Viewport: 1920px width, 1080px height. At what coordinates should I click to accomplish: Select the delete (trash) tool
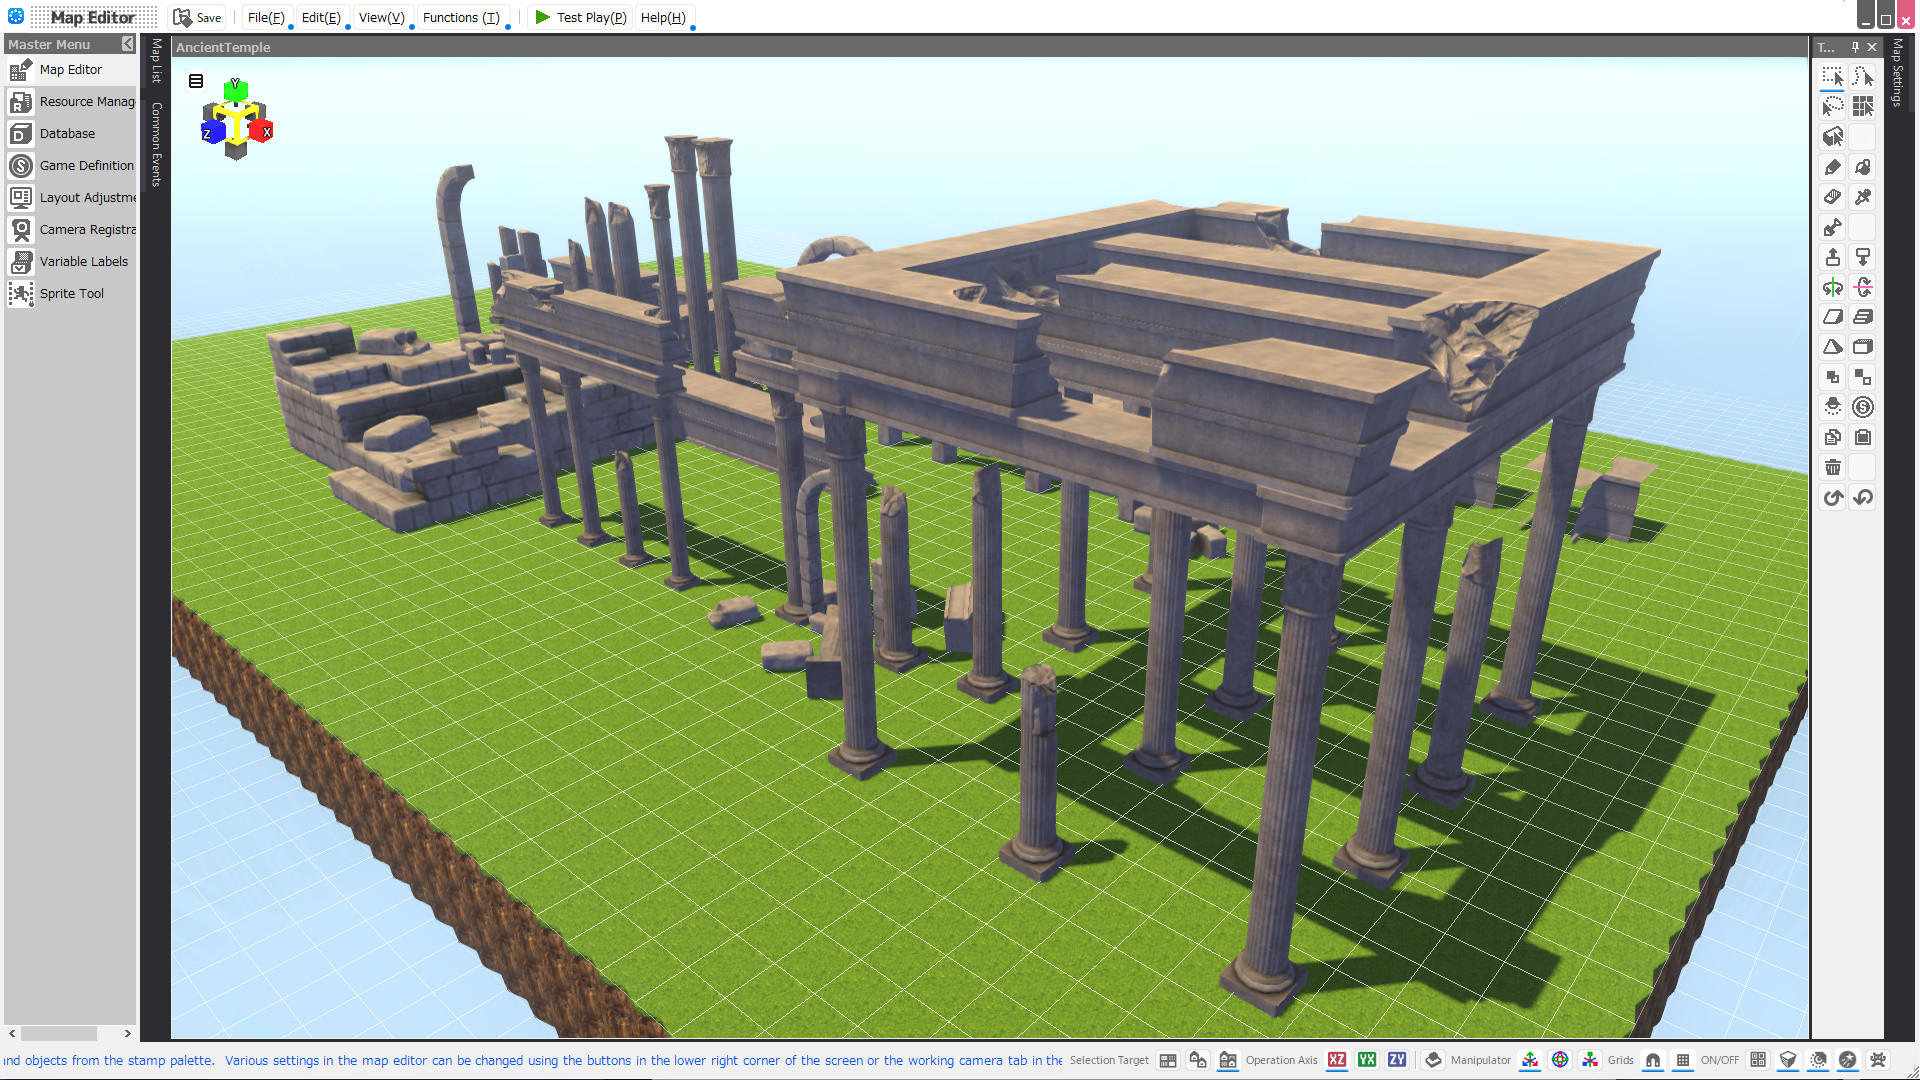pyautogui.click(x=1832, y=467)
